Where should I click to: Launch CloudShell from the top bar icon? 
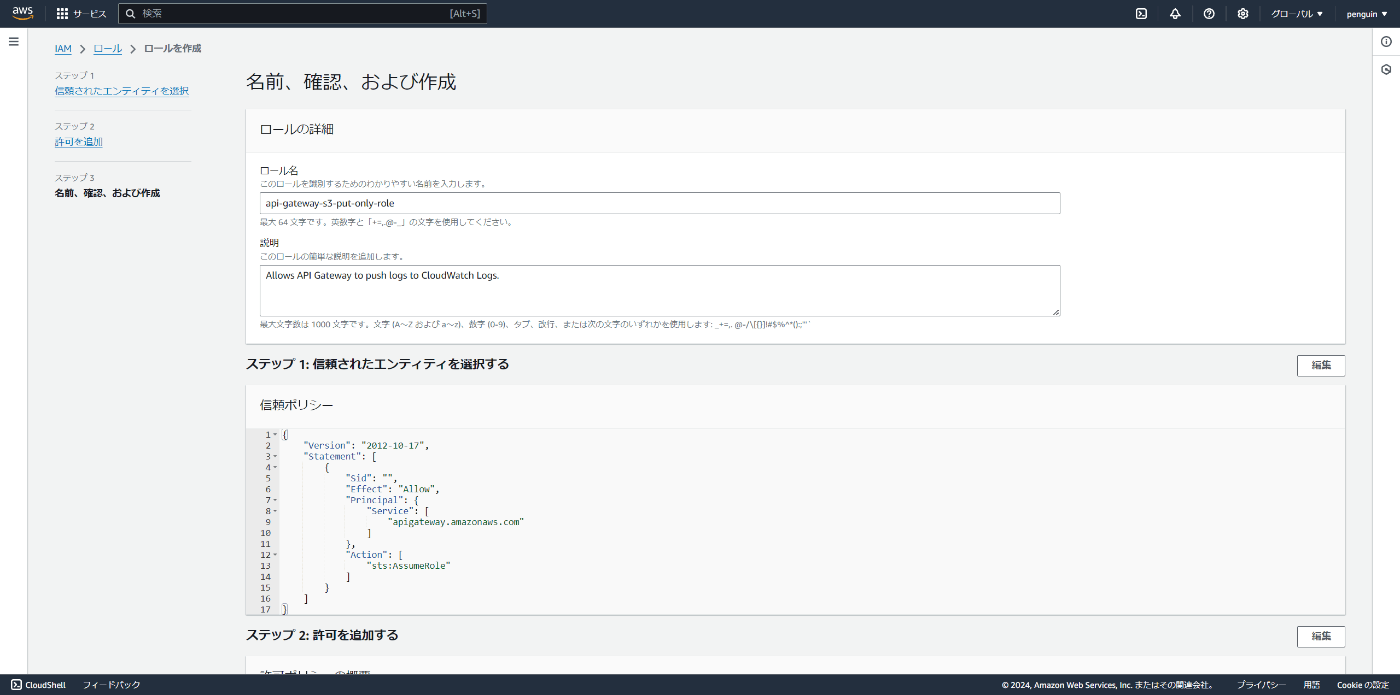pyautogui.click(x=1141, y=14)
